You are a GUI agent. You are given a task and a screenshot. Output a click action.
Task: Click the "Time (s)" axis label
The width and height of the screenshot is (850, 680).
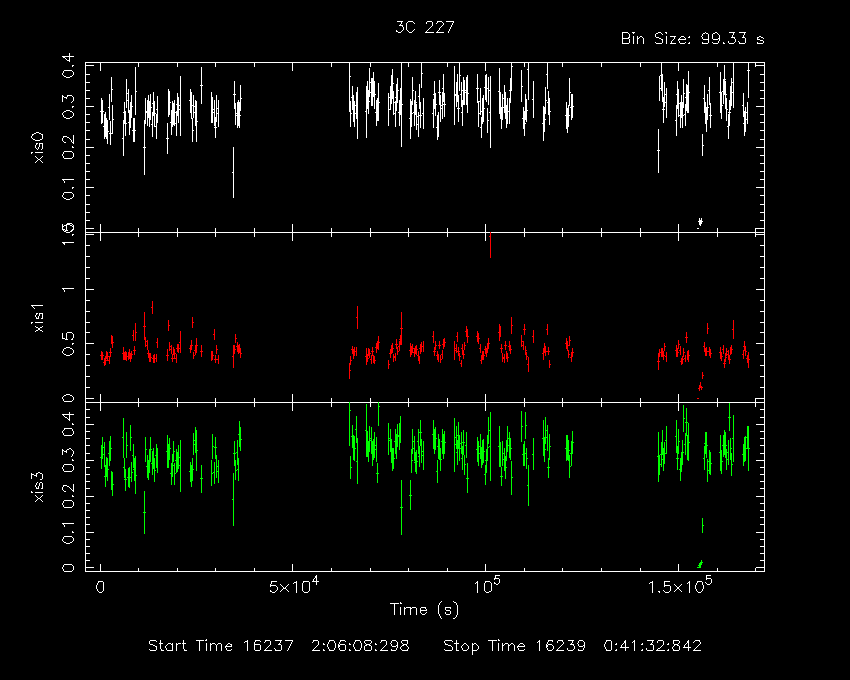tap(424, 610)
